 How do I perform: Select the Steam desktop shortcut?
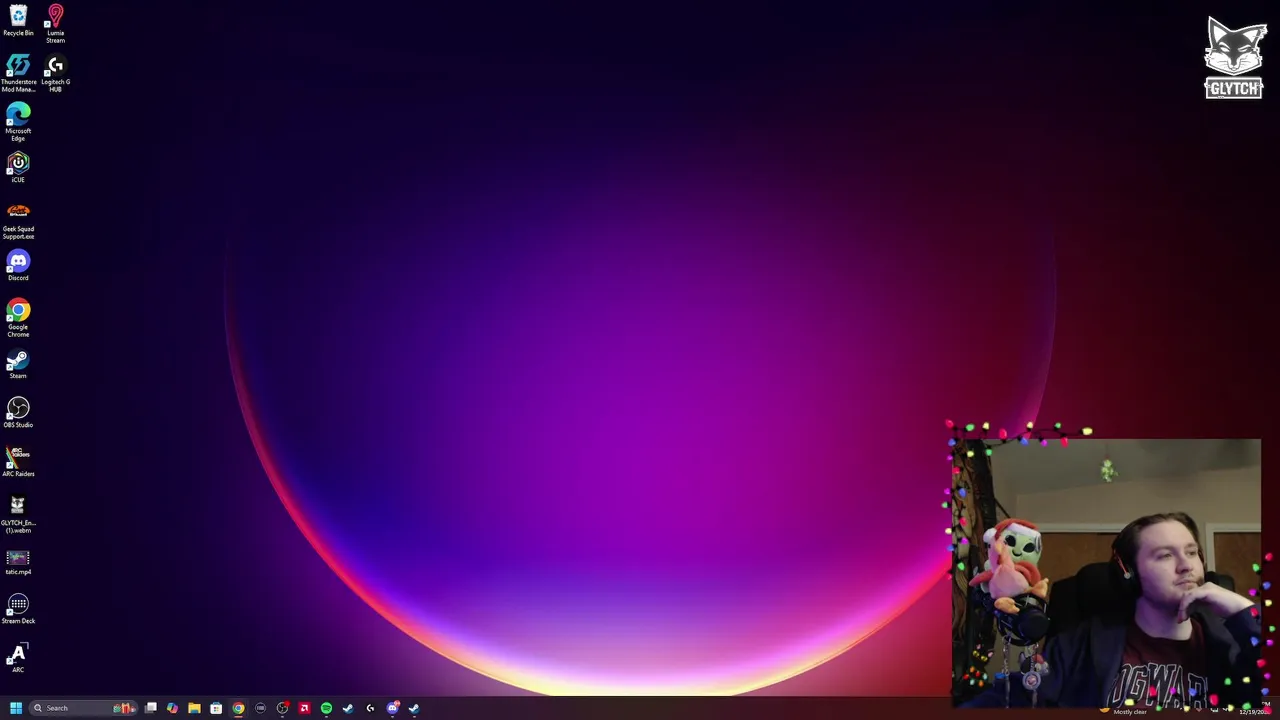click(18, 363)
